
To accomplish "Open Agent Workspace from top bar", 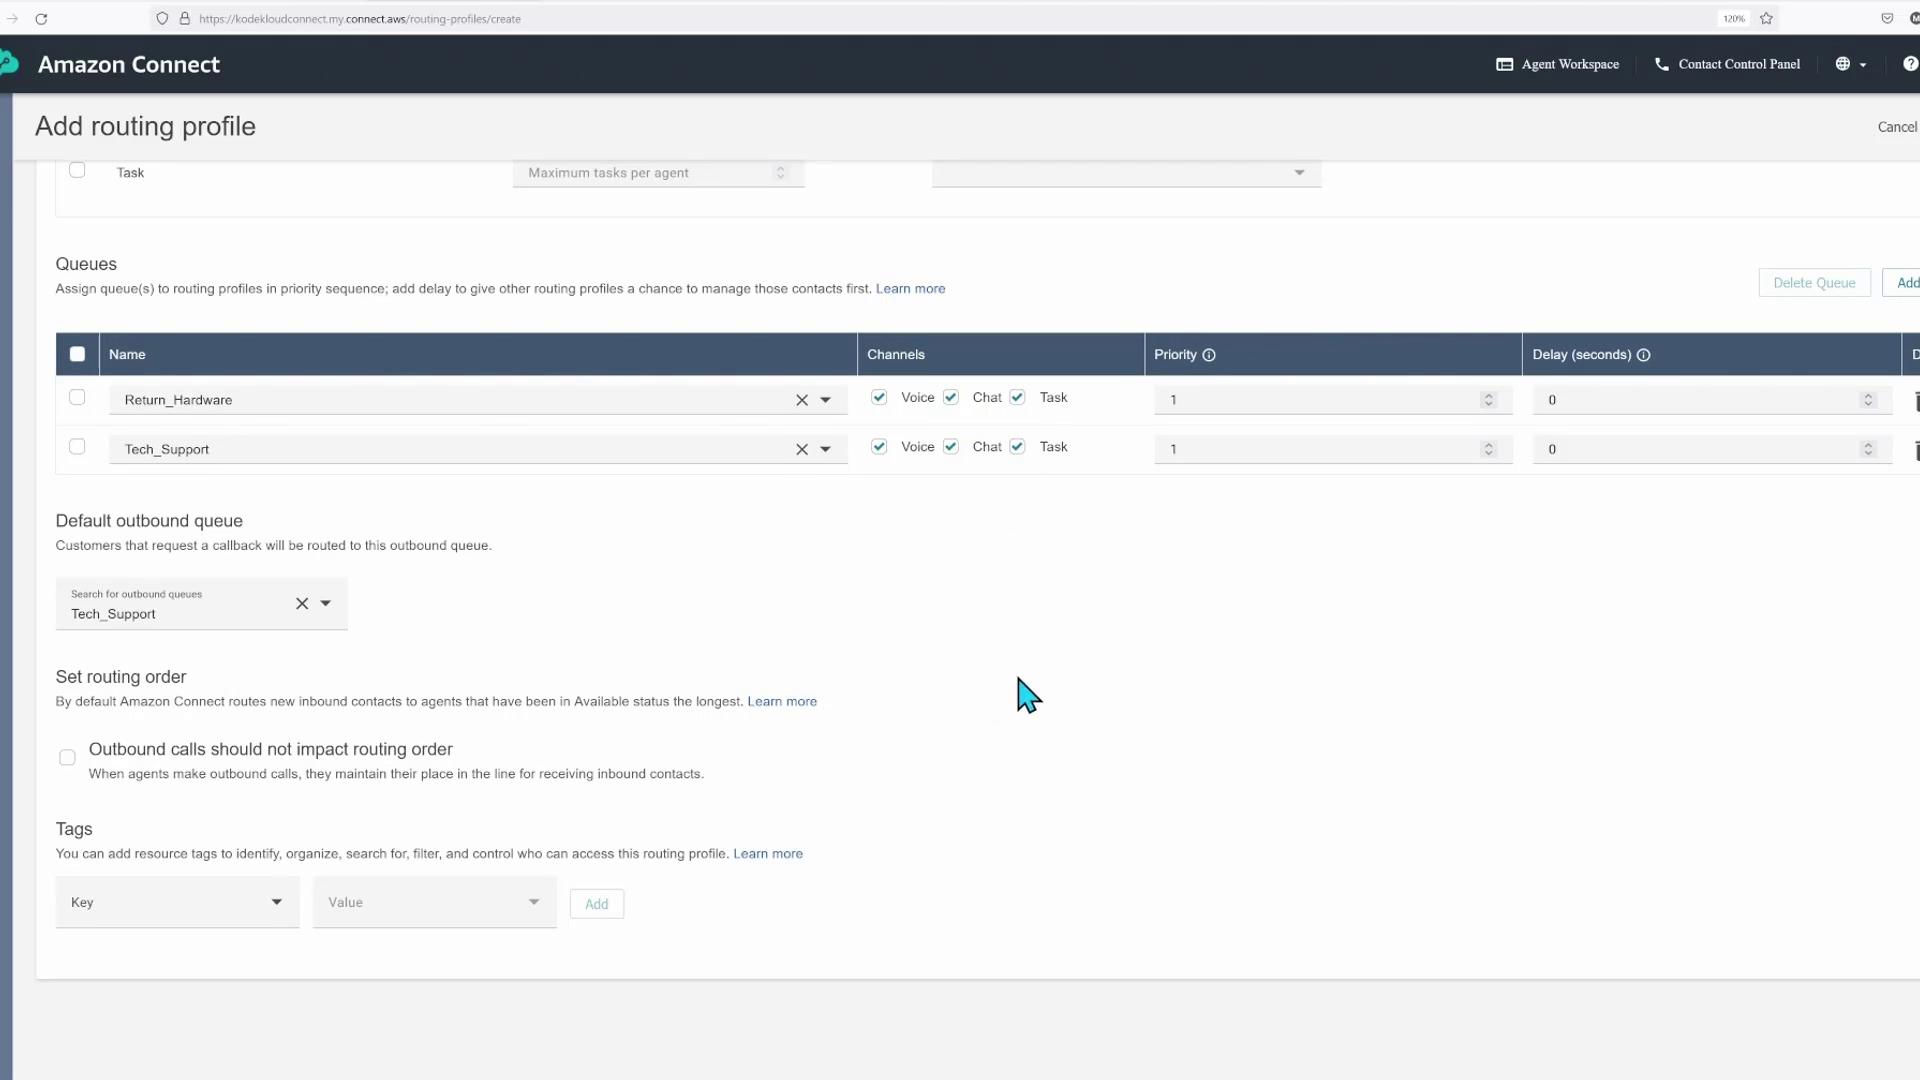I will (1557, 64).
